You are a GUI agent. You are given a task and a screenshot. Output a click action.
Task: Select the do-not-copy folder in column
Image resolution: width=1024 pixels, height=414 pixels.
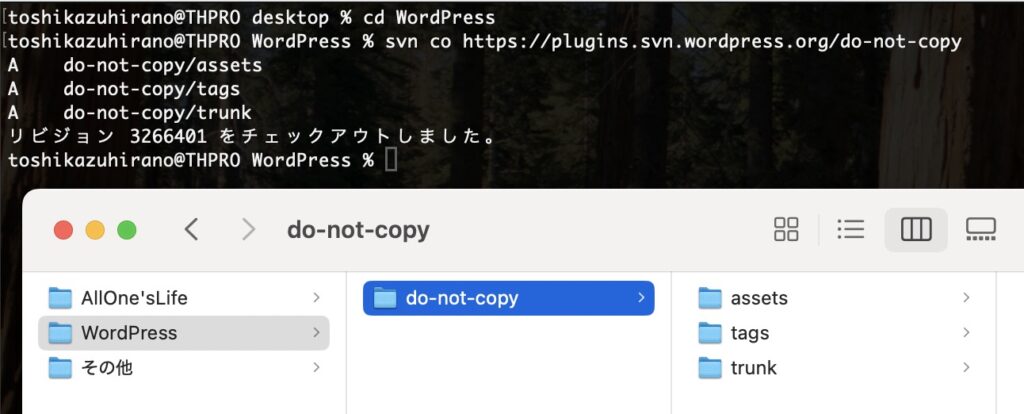(x=509, y=298)
